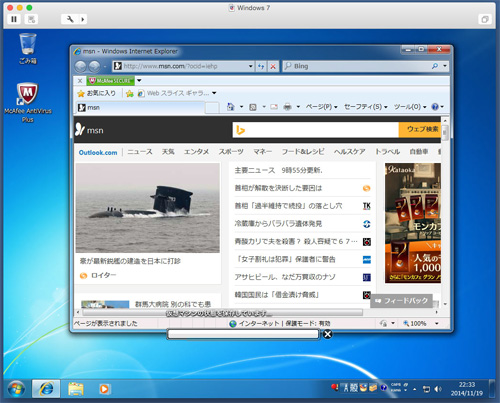Open the ツール(O) menu
Image resolution: width=500 pixels, height=403 pixels.
coord(410,107)
